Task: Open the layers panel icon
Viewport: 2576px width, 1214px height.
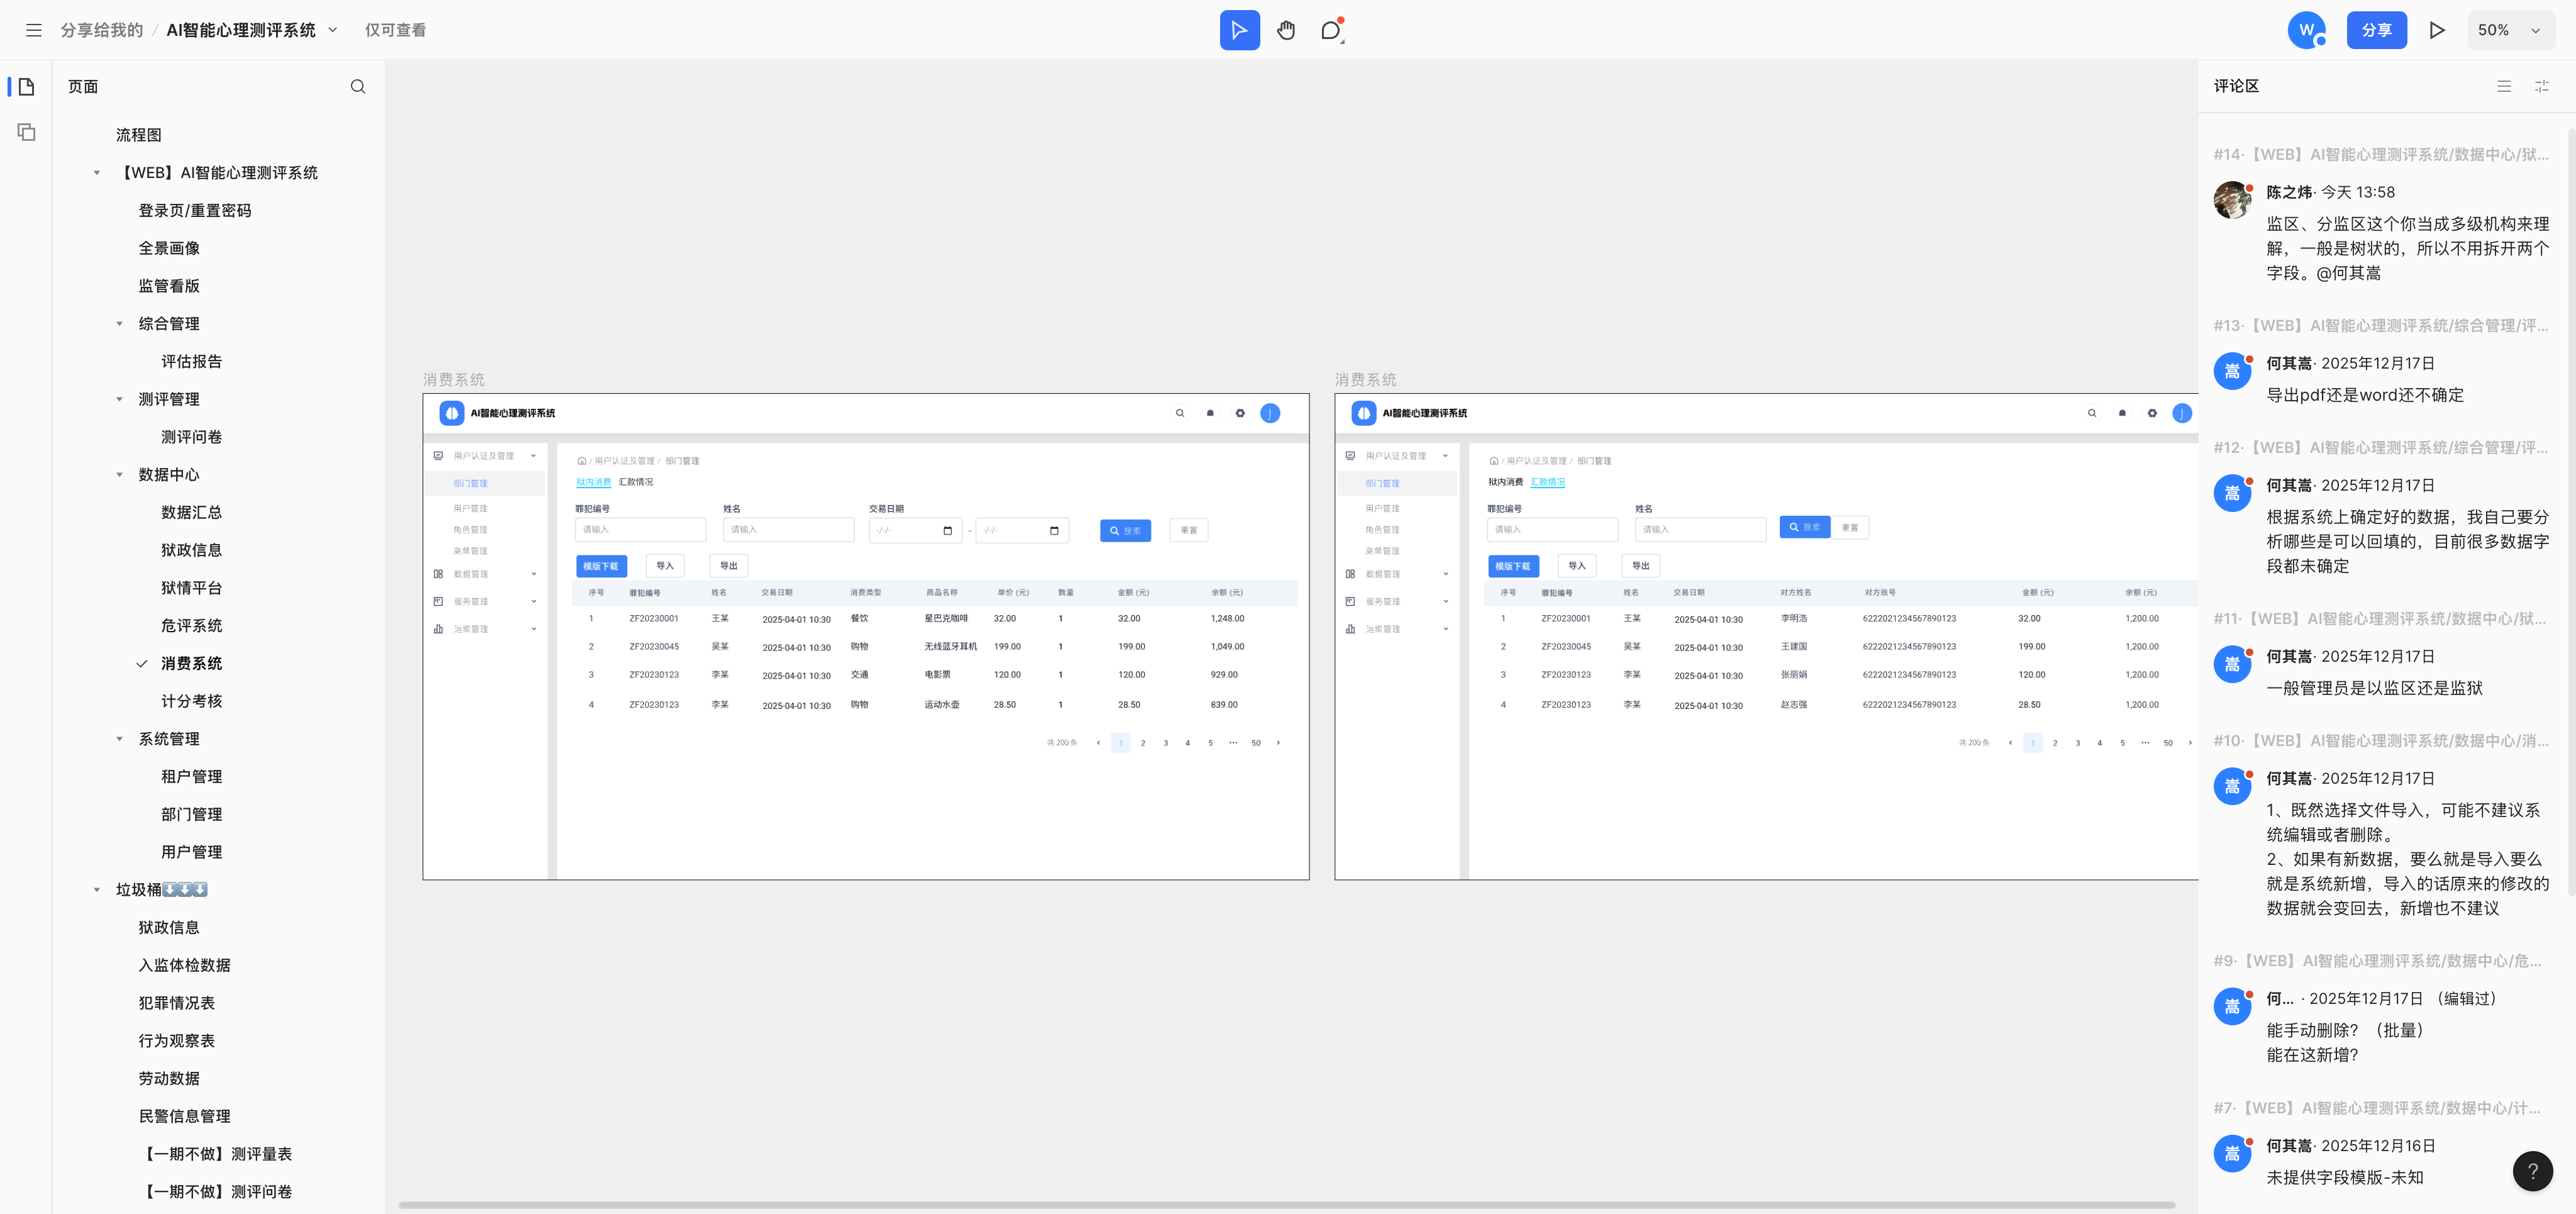Action: (x=27, y=132)
